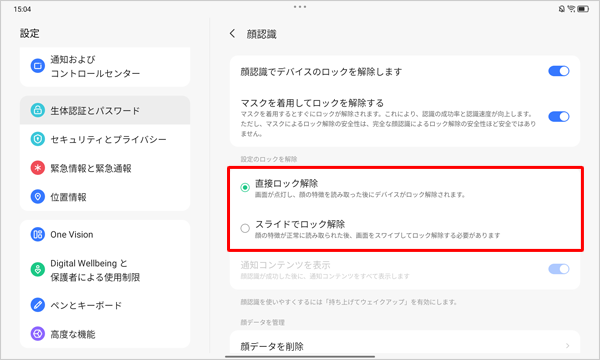Tap the One Vision icon

(x=38, y=234)
